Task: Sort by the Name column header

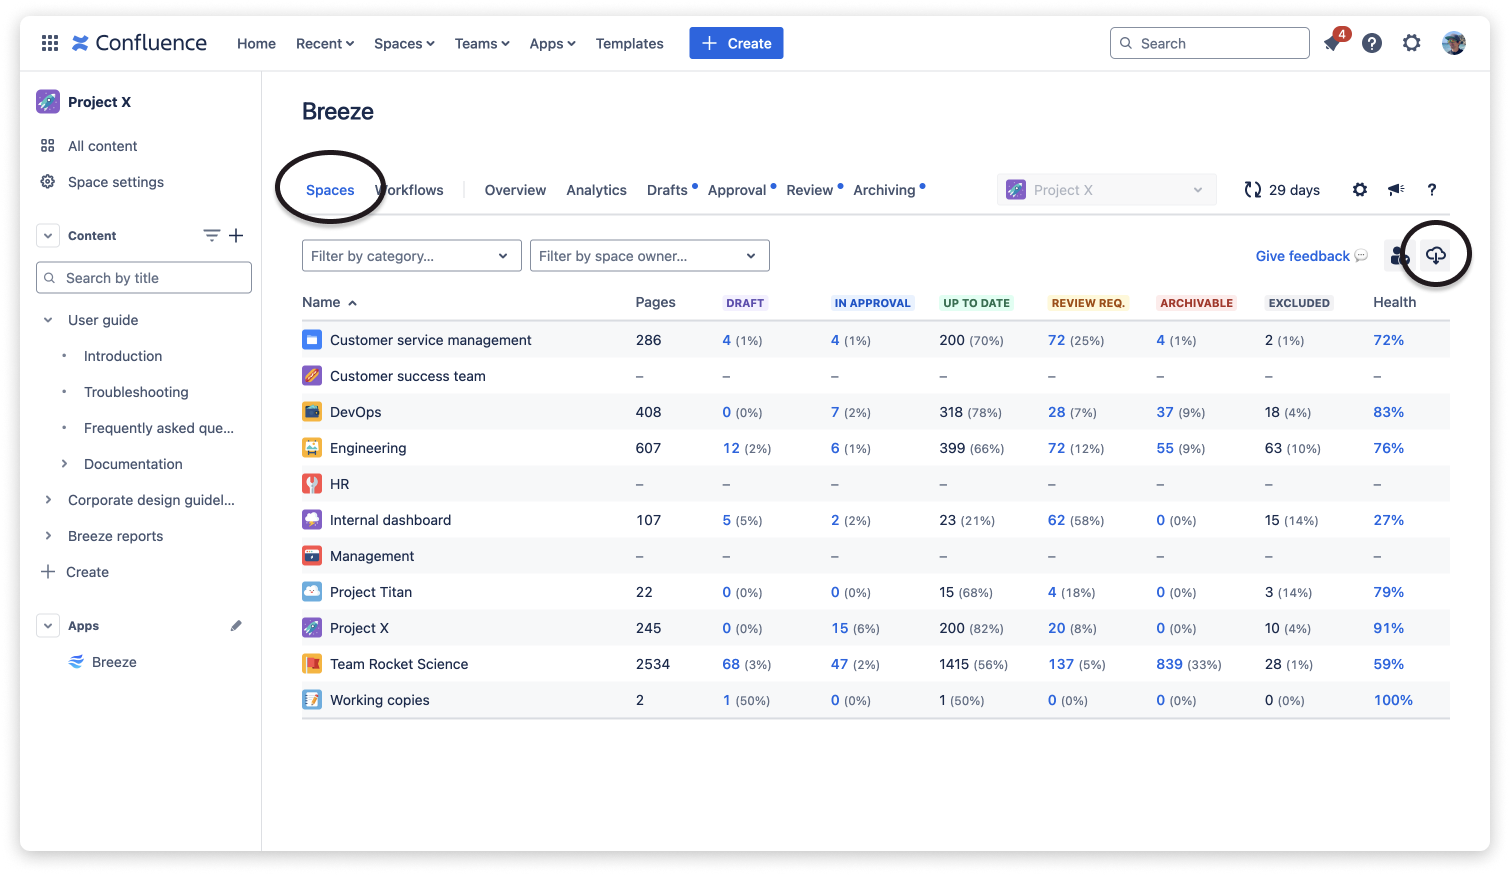Action: (x=329, y=302)
